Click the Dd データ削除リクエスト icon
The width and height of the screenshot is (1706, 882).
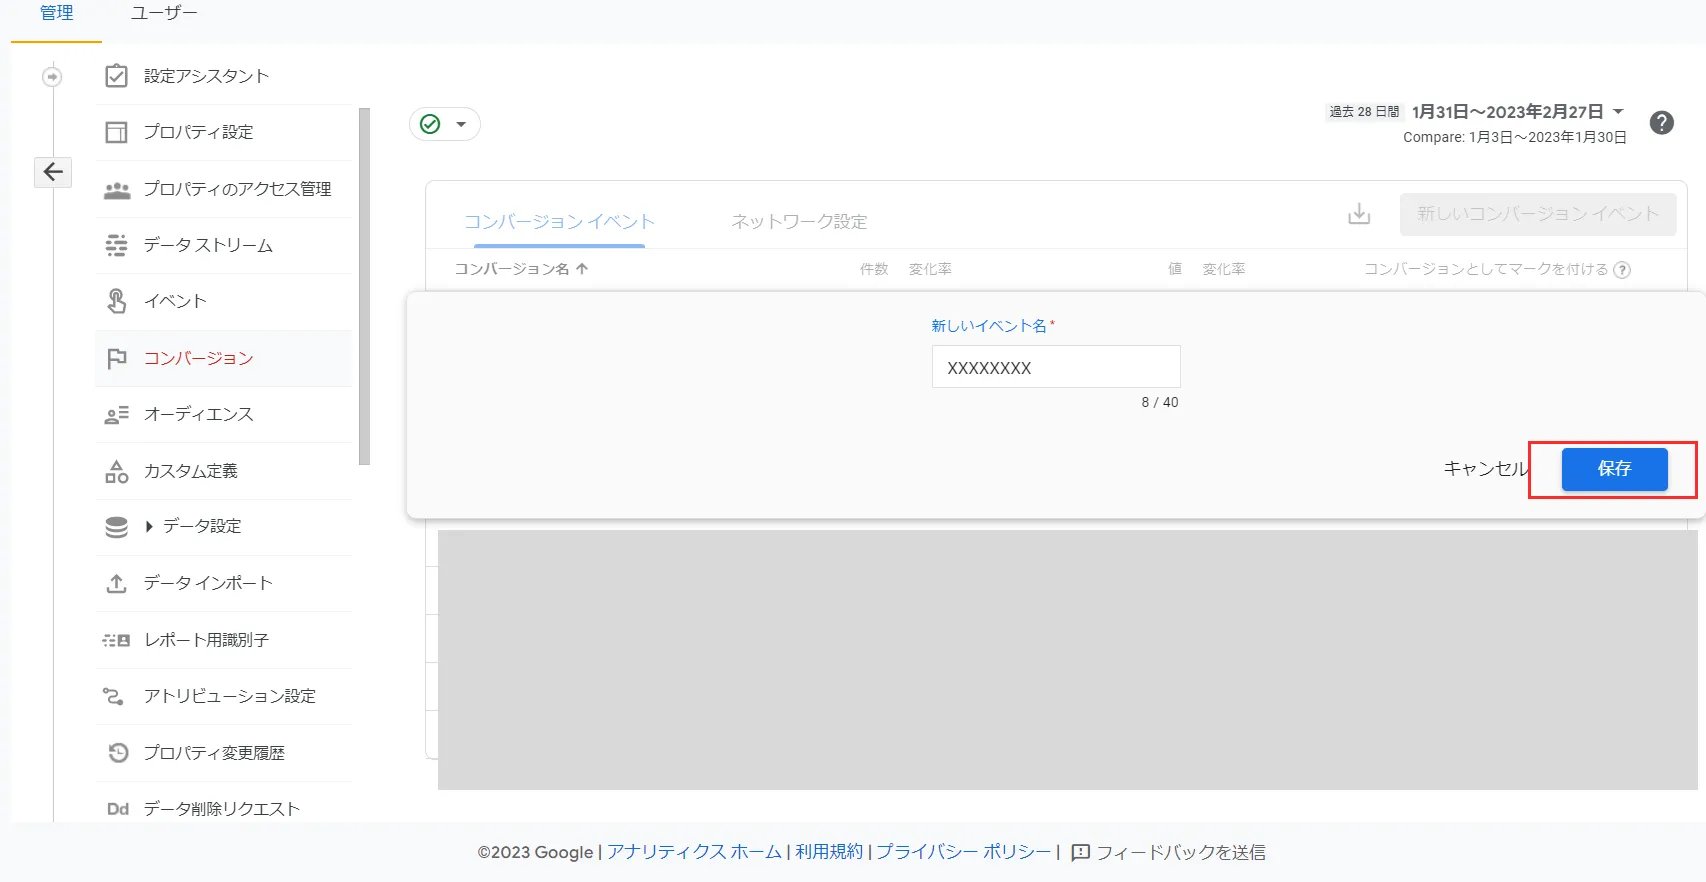(x=118, y=809)
